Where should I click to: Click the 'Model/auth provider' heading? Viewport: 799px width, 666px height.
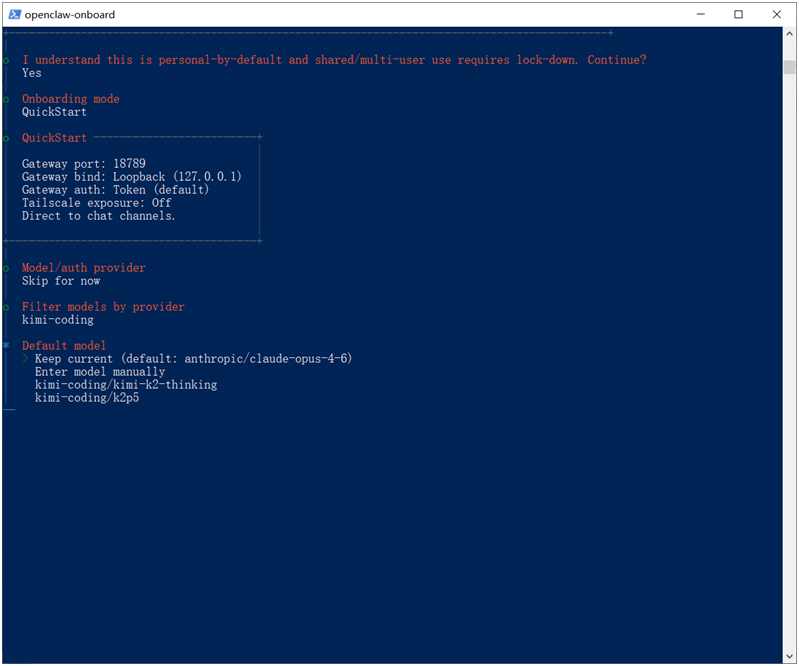tap(84, 268)
